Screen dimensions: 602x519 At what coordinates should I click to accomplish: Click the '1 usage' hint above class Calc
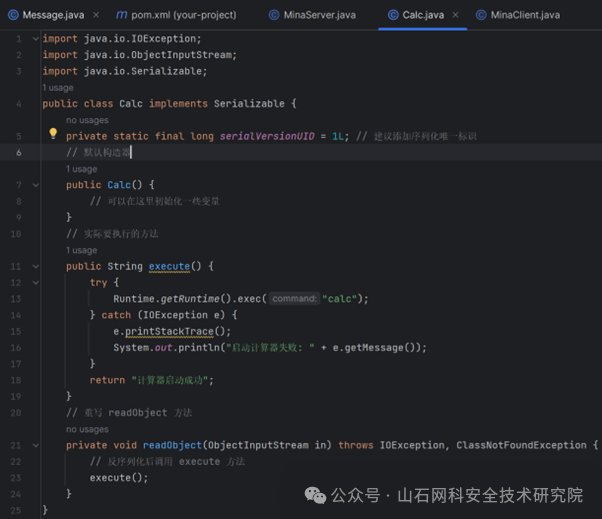coord(58,88)
